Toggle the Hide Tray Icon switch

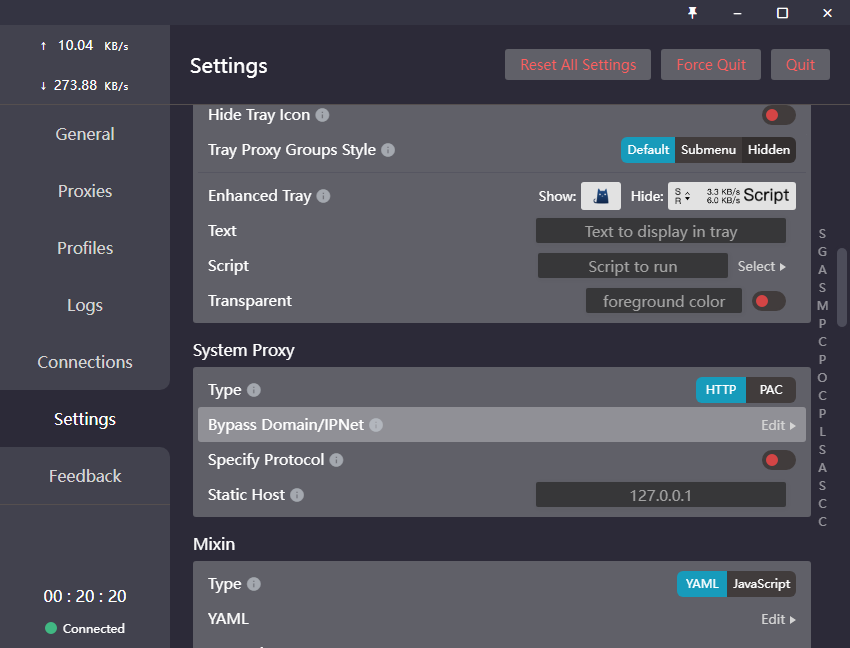click(x=778, y=115)
